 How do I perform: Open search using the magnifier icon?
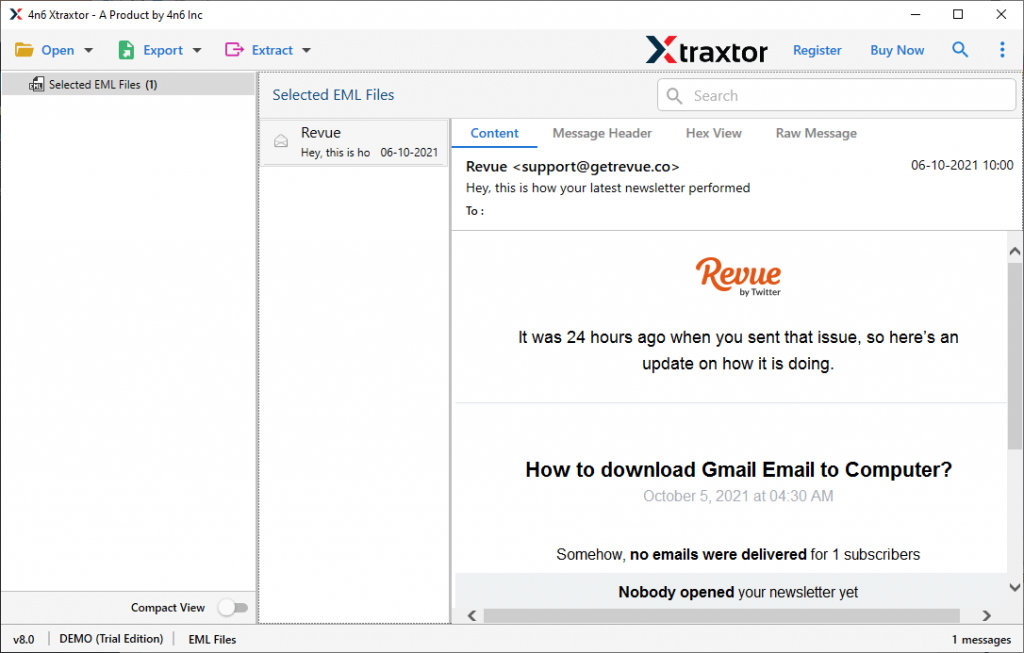tap(960, 49)
